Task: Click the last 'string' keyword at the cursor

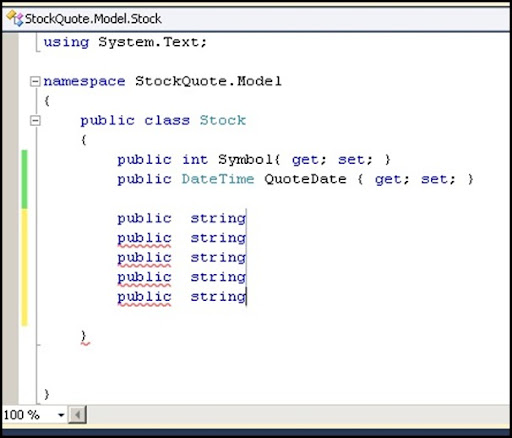Action: tap(218, 297)
